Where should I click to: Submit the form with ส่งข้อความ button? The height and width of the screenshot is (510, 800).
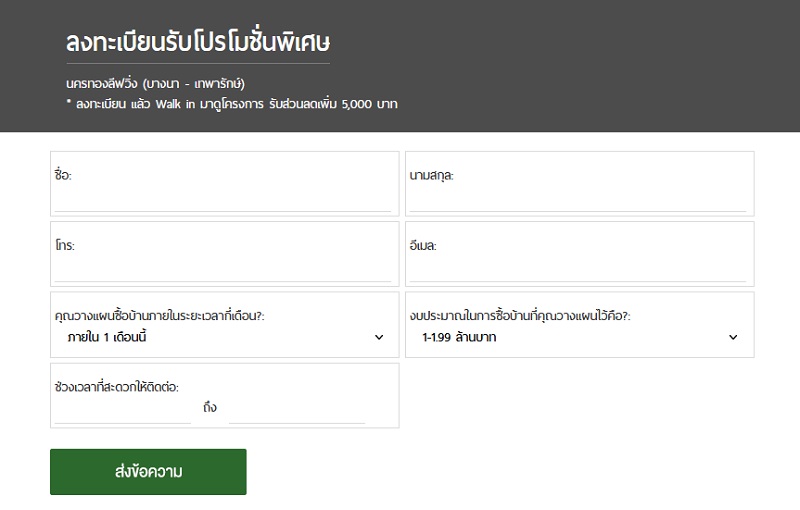(x=148, y=472)
